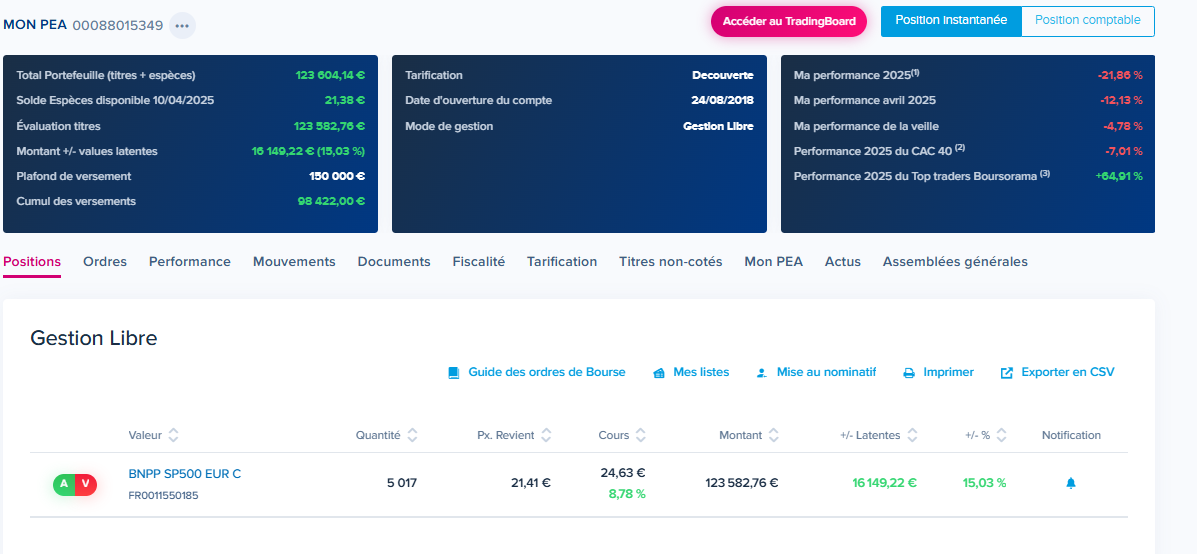1197x554 pixels.
Task: Click the notification bell for BNPP SP500
Action: (x=1070, y=483)
